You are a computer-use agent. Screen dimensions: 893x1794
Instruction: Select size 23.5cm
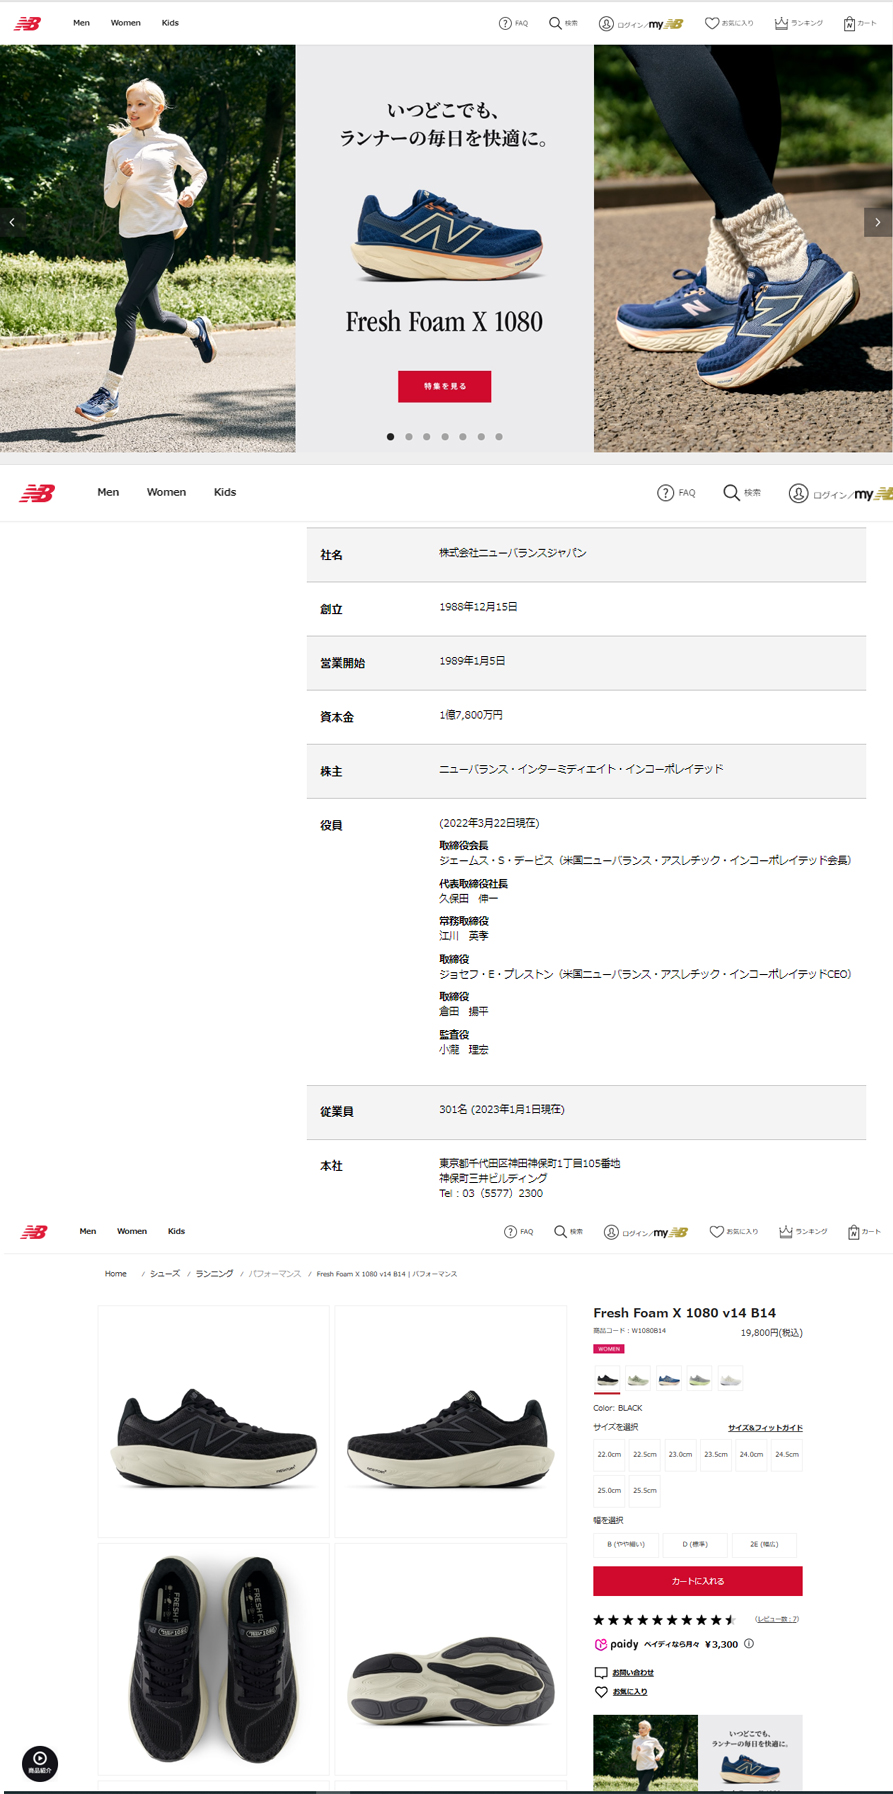point(716,1455)
